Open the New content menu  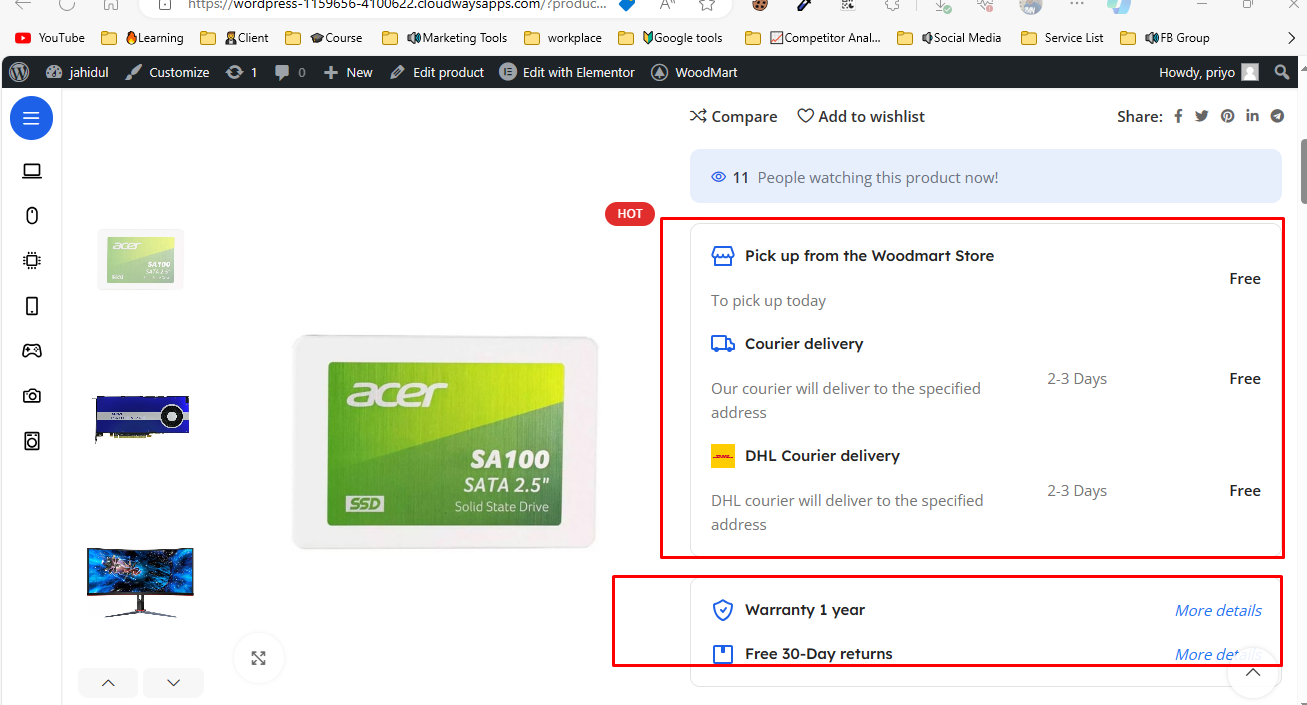[348, 72]
